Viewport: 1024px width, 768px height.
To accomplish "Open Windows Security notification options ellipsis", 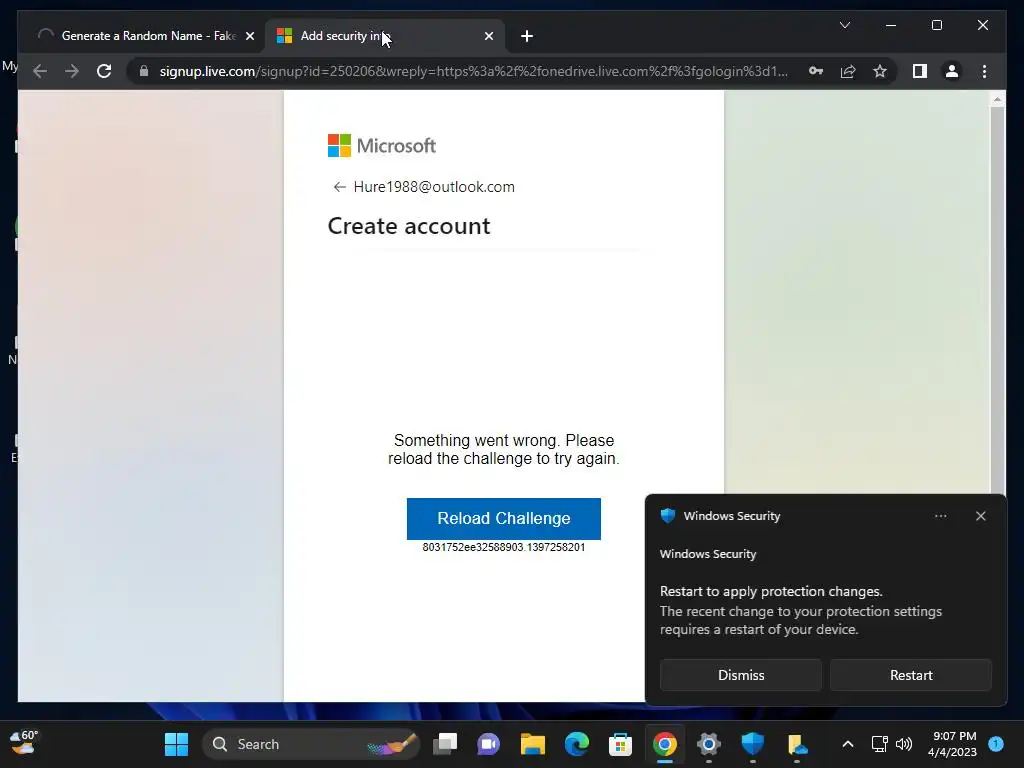I will click(940, 516).
